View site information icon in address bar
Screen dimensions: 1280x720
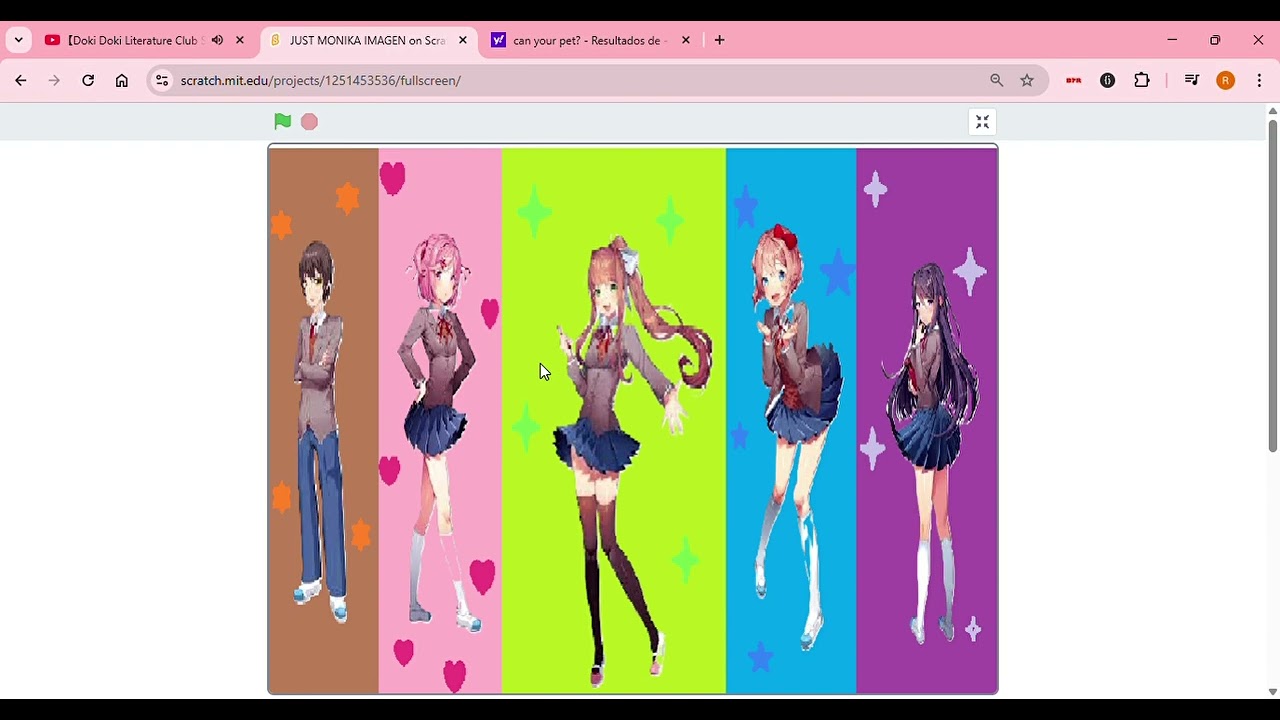(x=162, y=80)
